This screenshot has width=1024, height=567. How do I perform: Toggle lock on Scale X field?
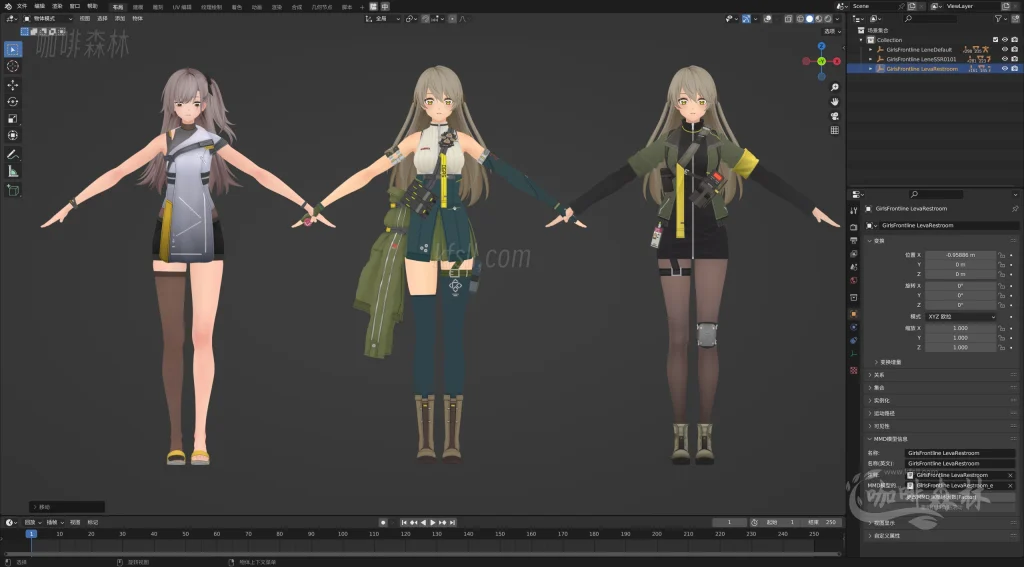(1002, 328)
